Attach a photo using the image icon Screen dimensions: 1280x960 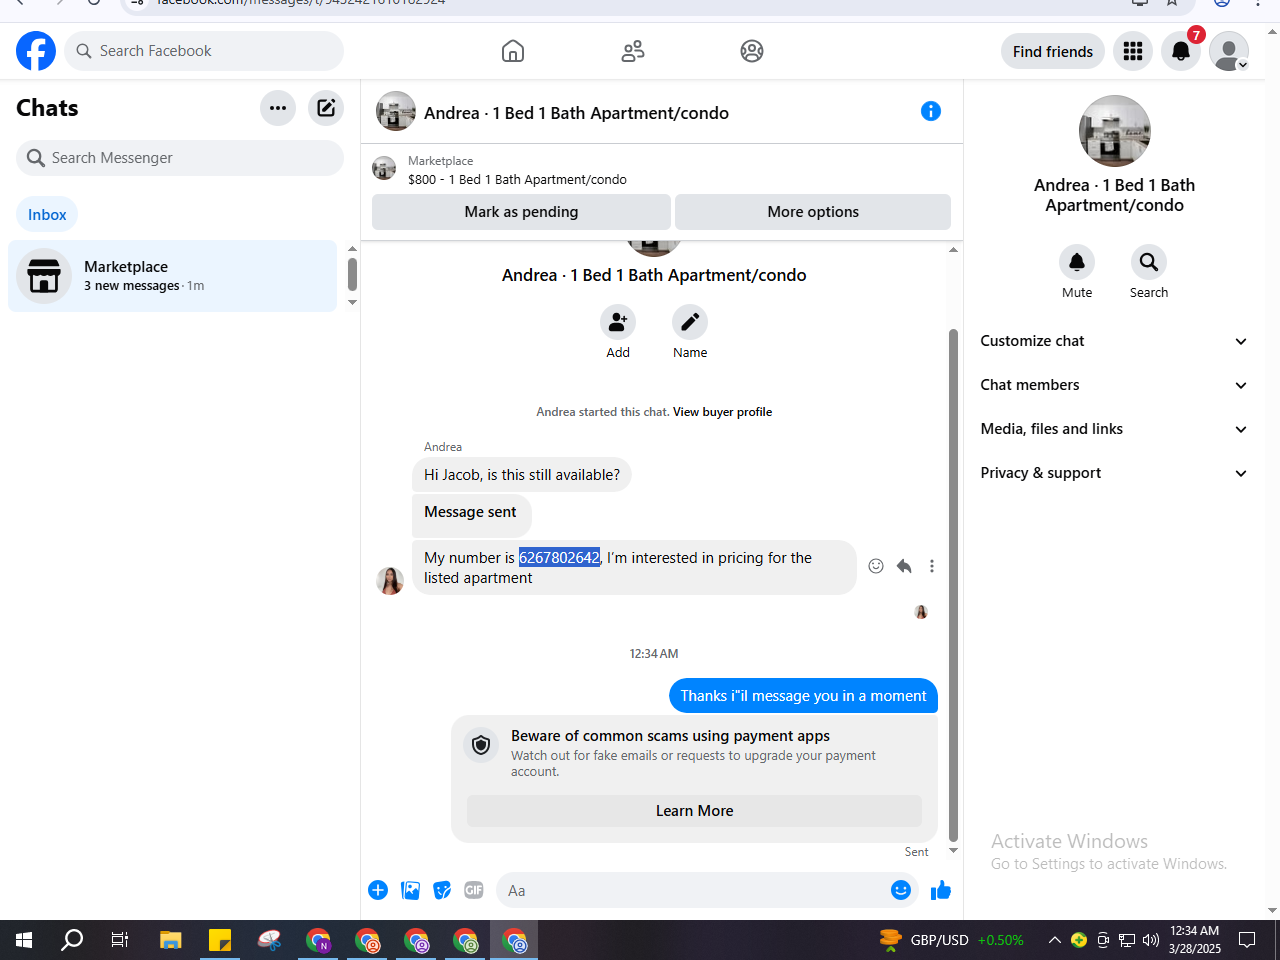point(410,890)
